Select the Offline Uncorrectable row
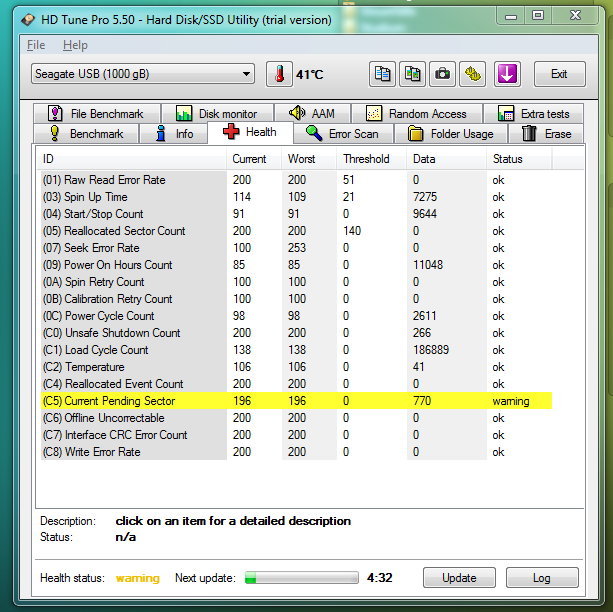This screenshot has height=612, width=613. point(296,418)
